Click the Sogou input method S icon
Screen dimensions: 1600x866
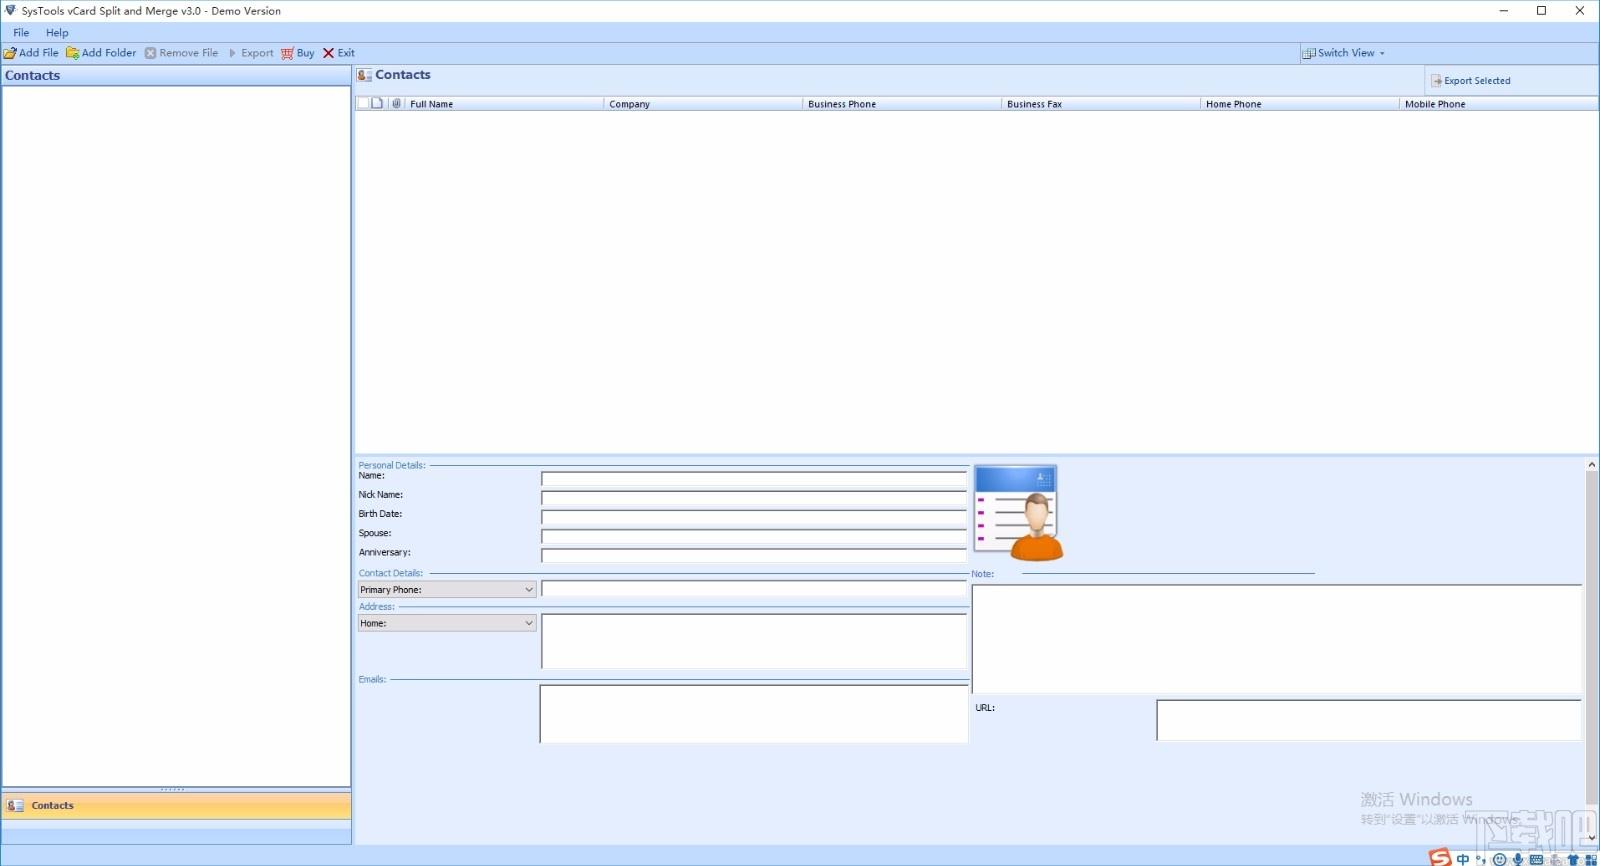pyautogui.click(x=1439, y=858)
